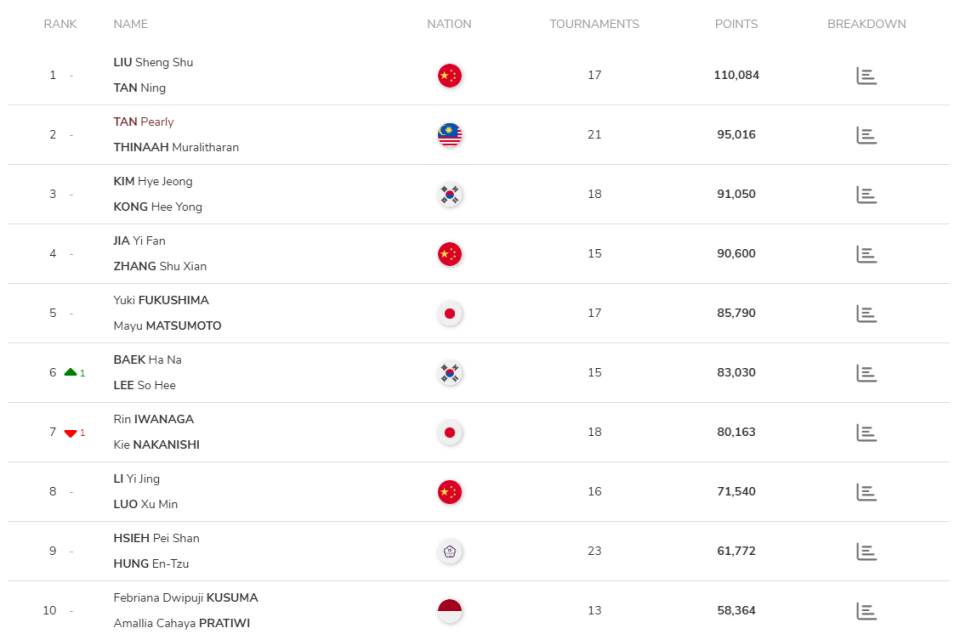Image resolution: width=960 pixels, height=634 pixels.
Task: View breakdown for Fukushima and Matsumoto
Action: 866,314
